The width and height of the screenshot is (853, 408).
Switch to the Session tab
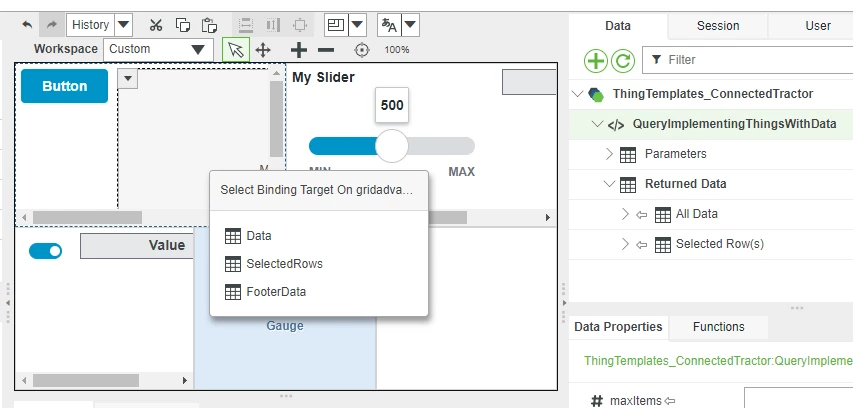point(718,26)
